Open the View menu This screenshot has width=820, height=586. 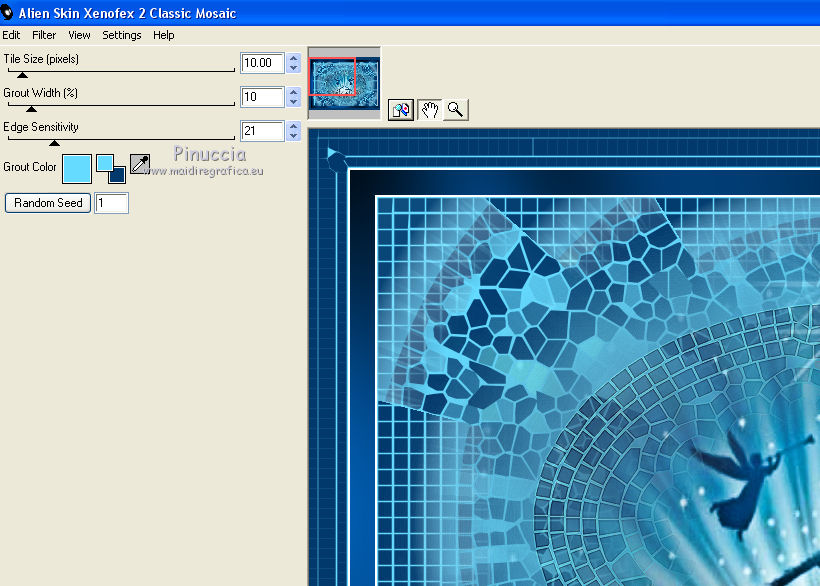[79, 35]
